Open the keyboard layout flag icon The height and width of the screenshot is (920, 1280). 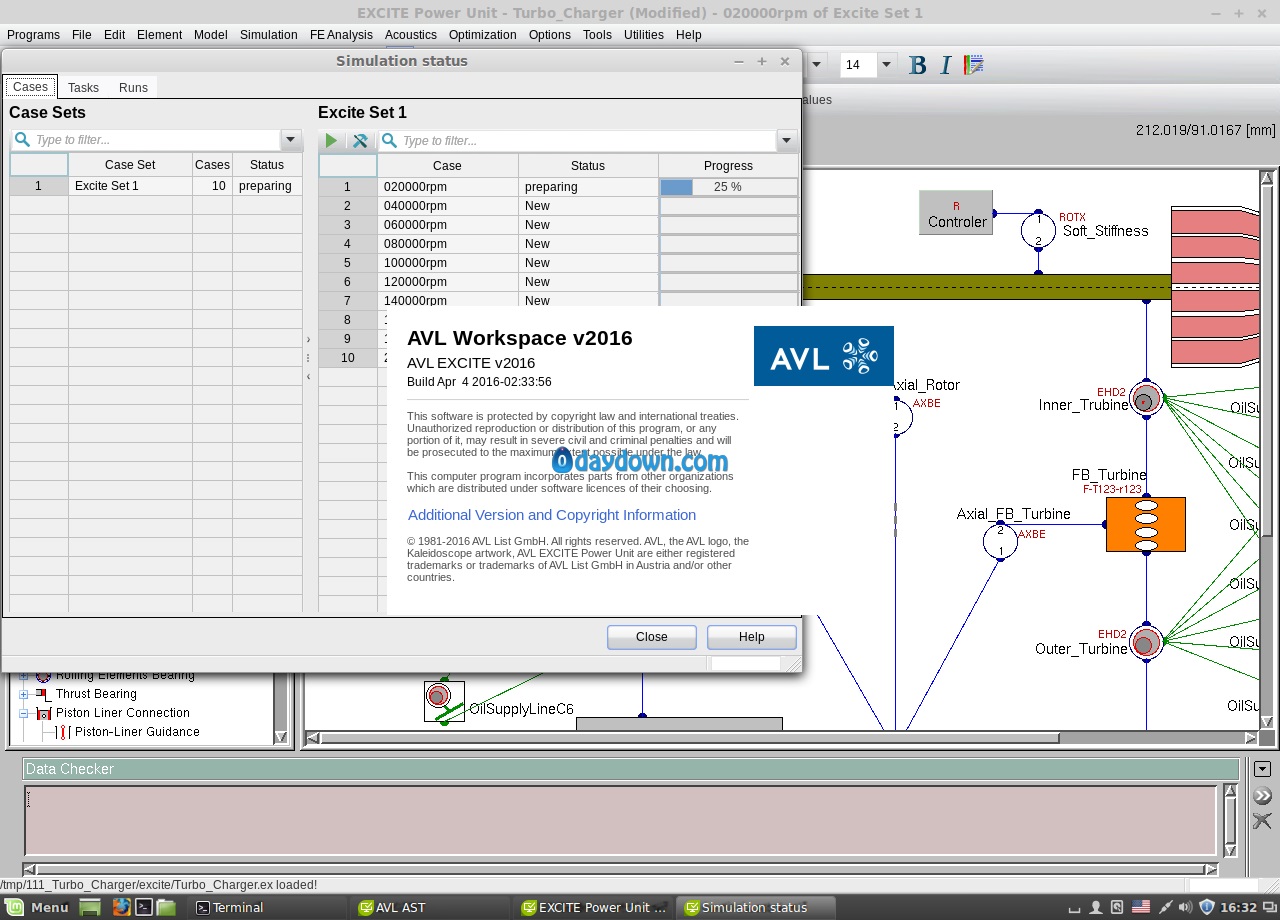click(1141, 907)
